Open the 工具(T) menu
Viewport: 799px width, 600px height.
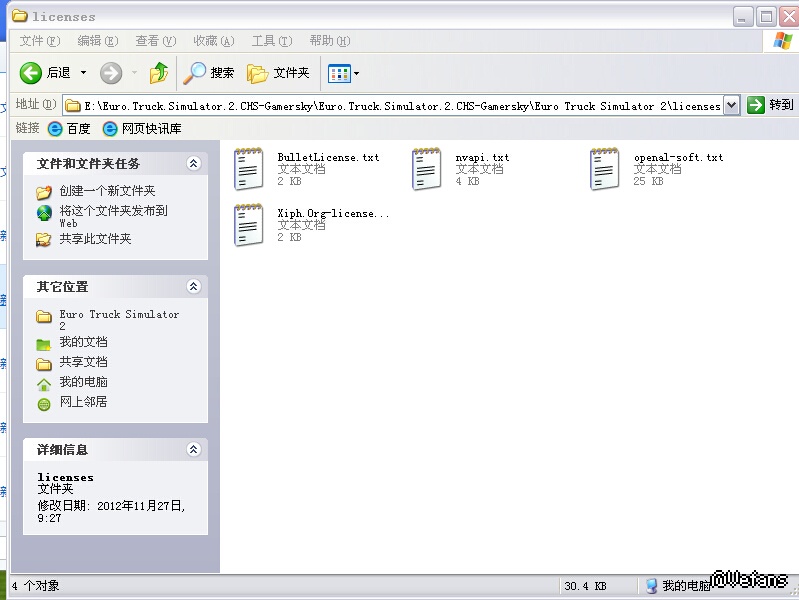pos(271,41)
